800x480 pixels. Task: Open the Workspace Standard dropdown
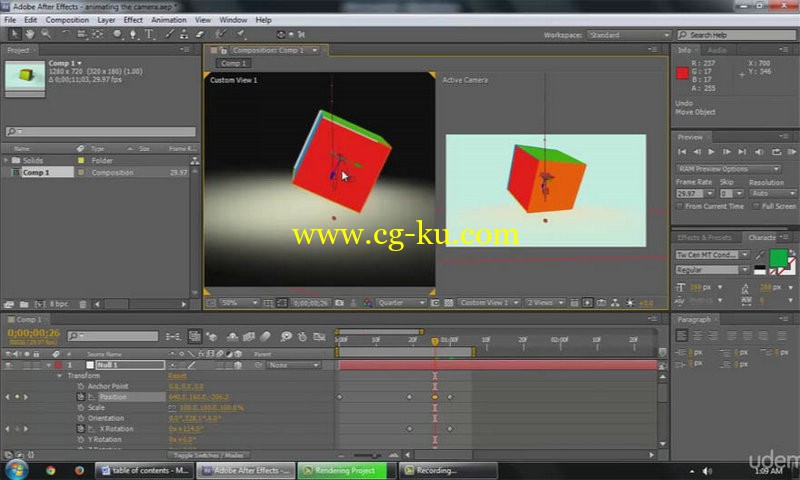pos(628,35)
